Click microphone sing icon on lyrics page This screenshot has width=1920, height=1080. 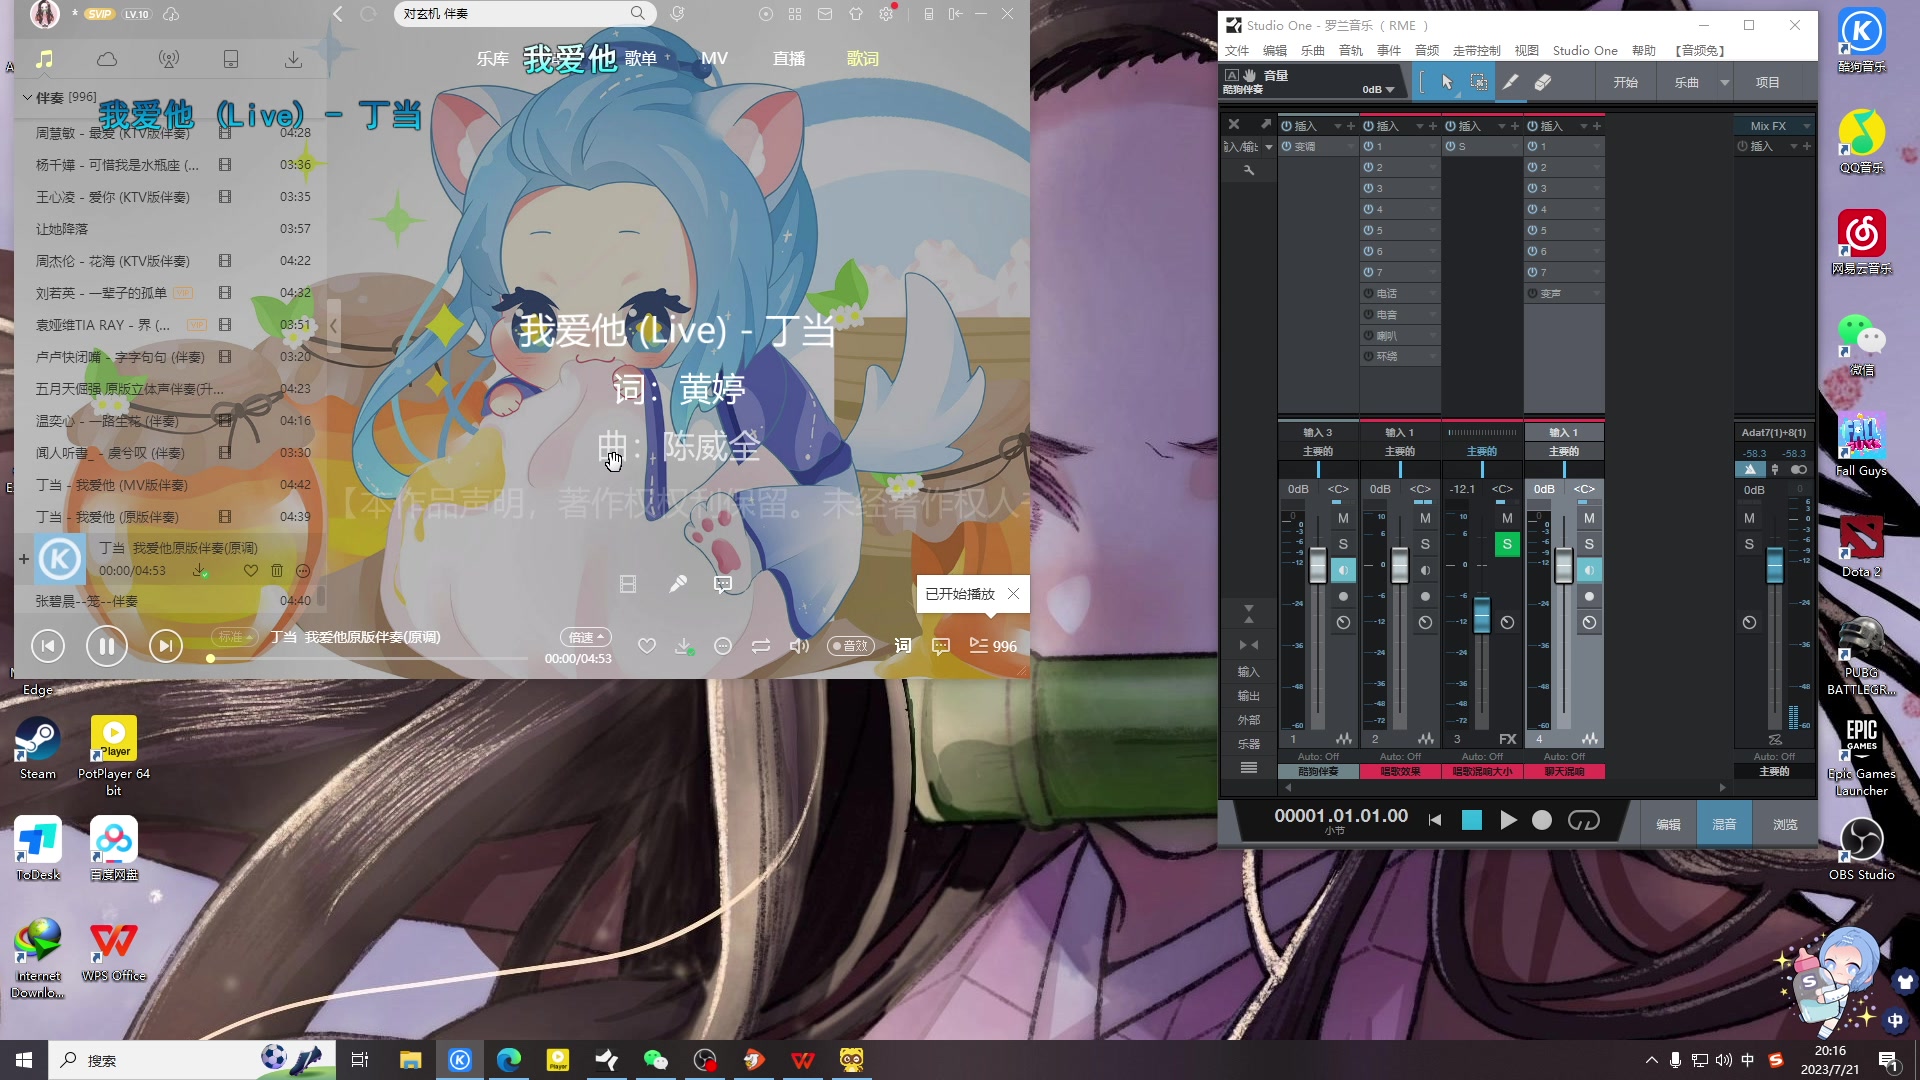678,584
